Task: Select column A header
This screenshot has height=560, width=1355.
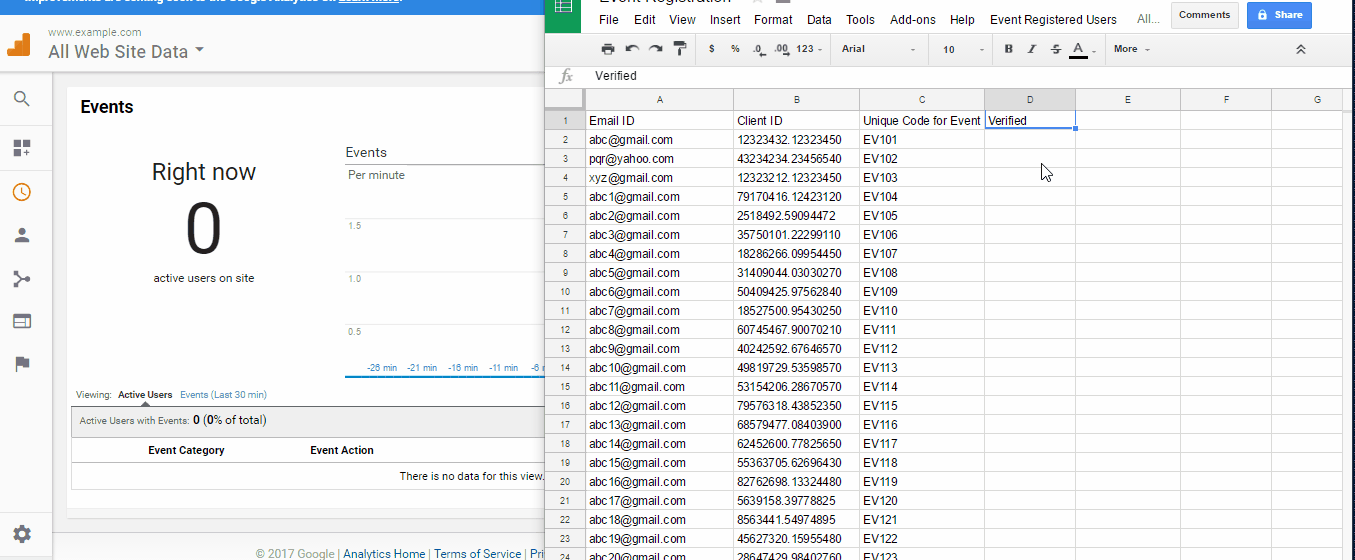Action: pos(659,100)
